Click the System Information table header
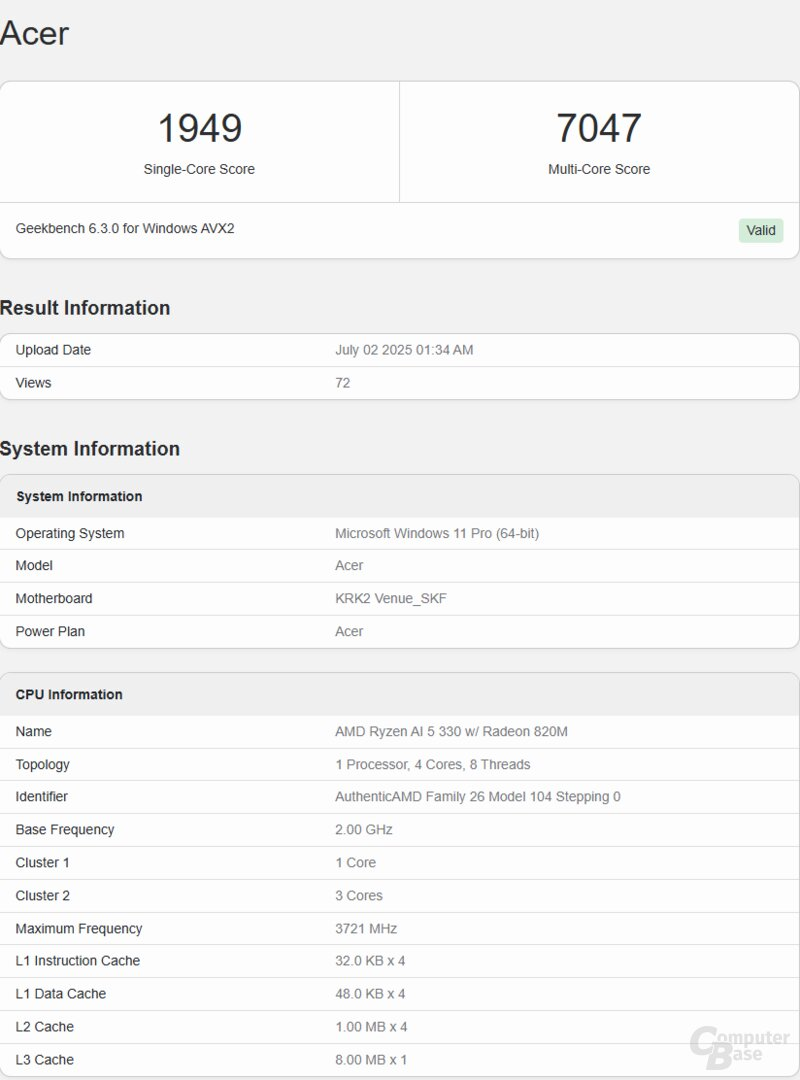The width and height of the screenshot is (800, 1080). 79,496
